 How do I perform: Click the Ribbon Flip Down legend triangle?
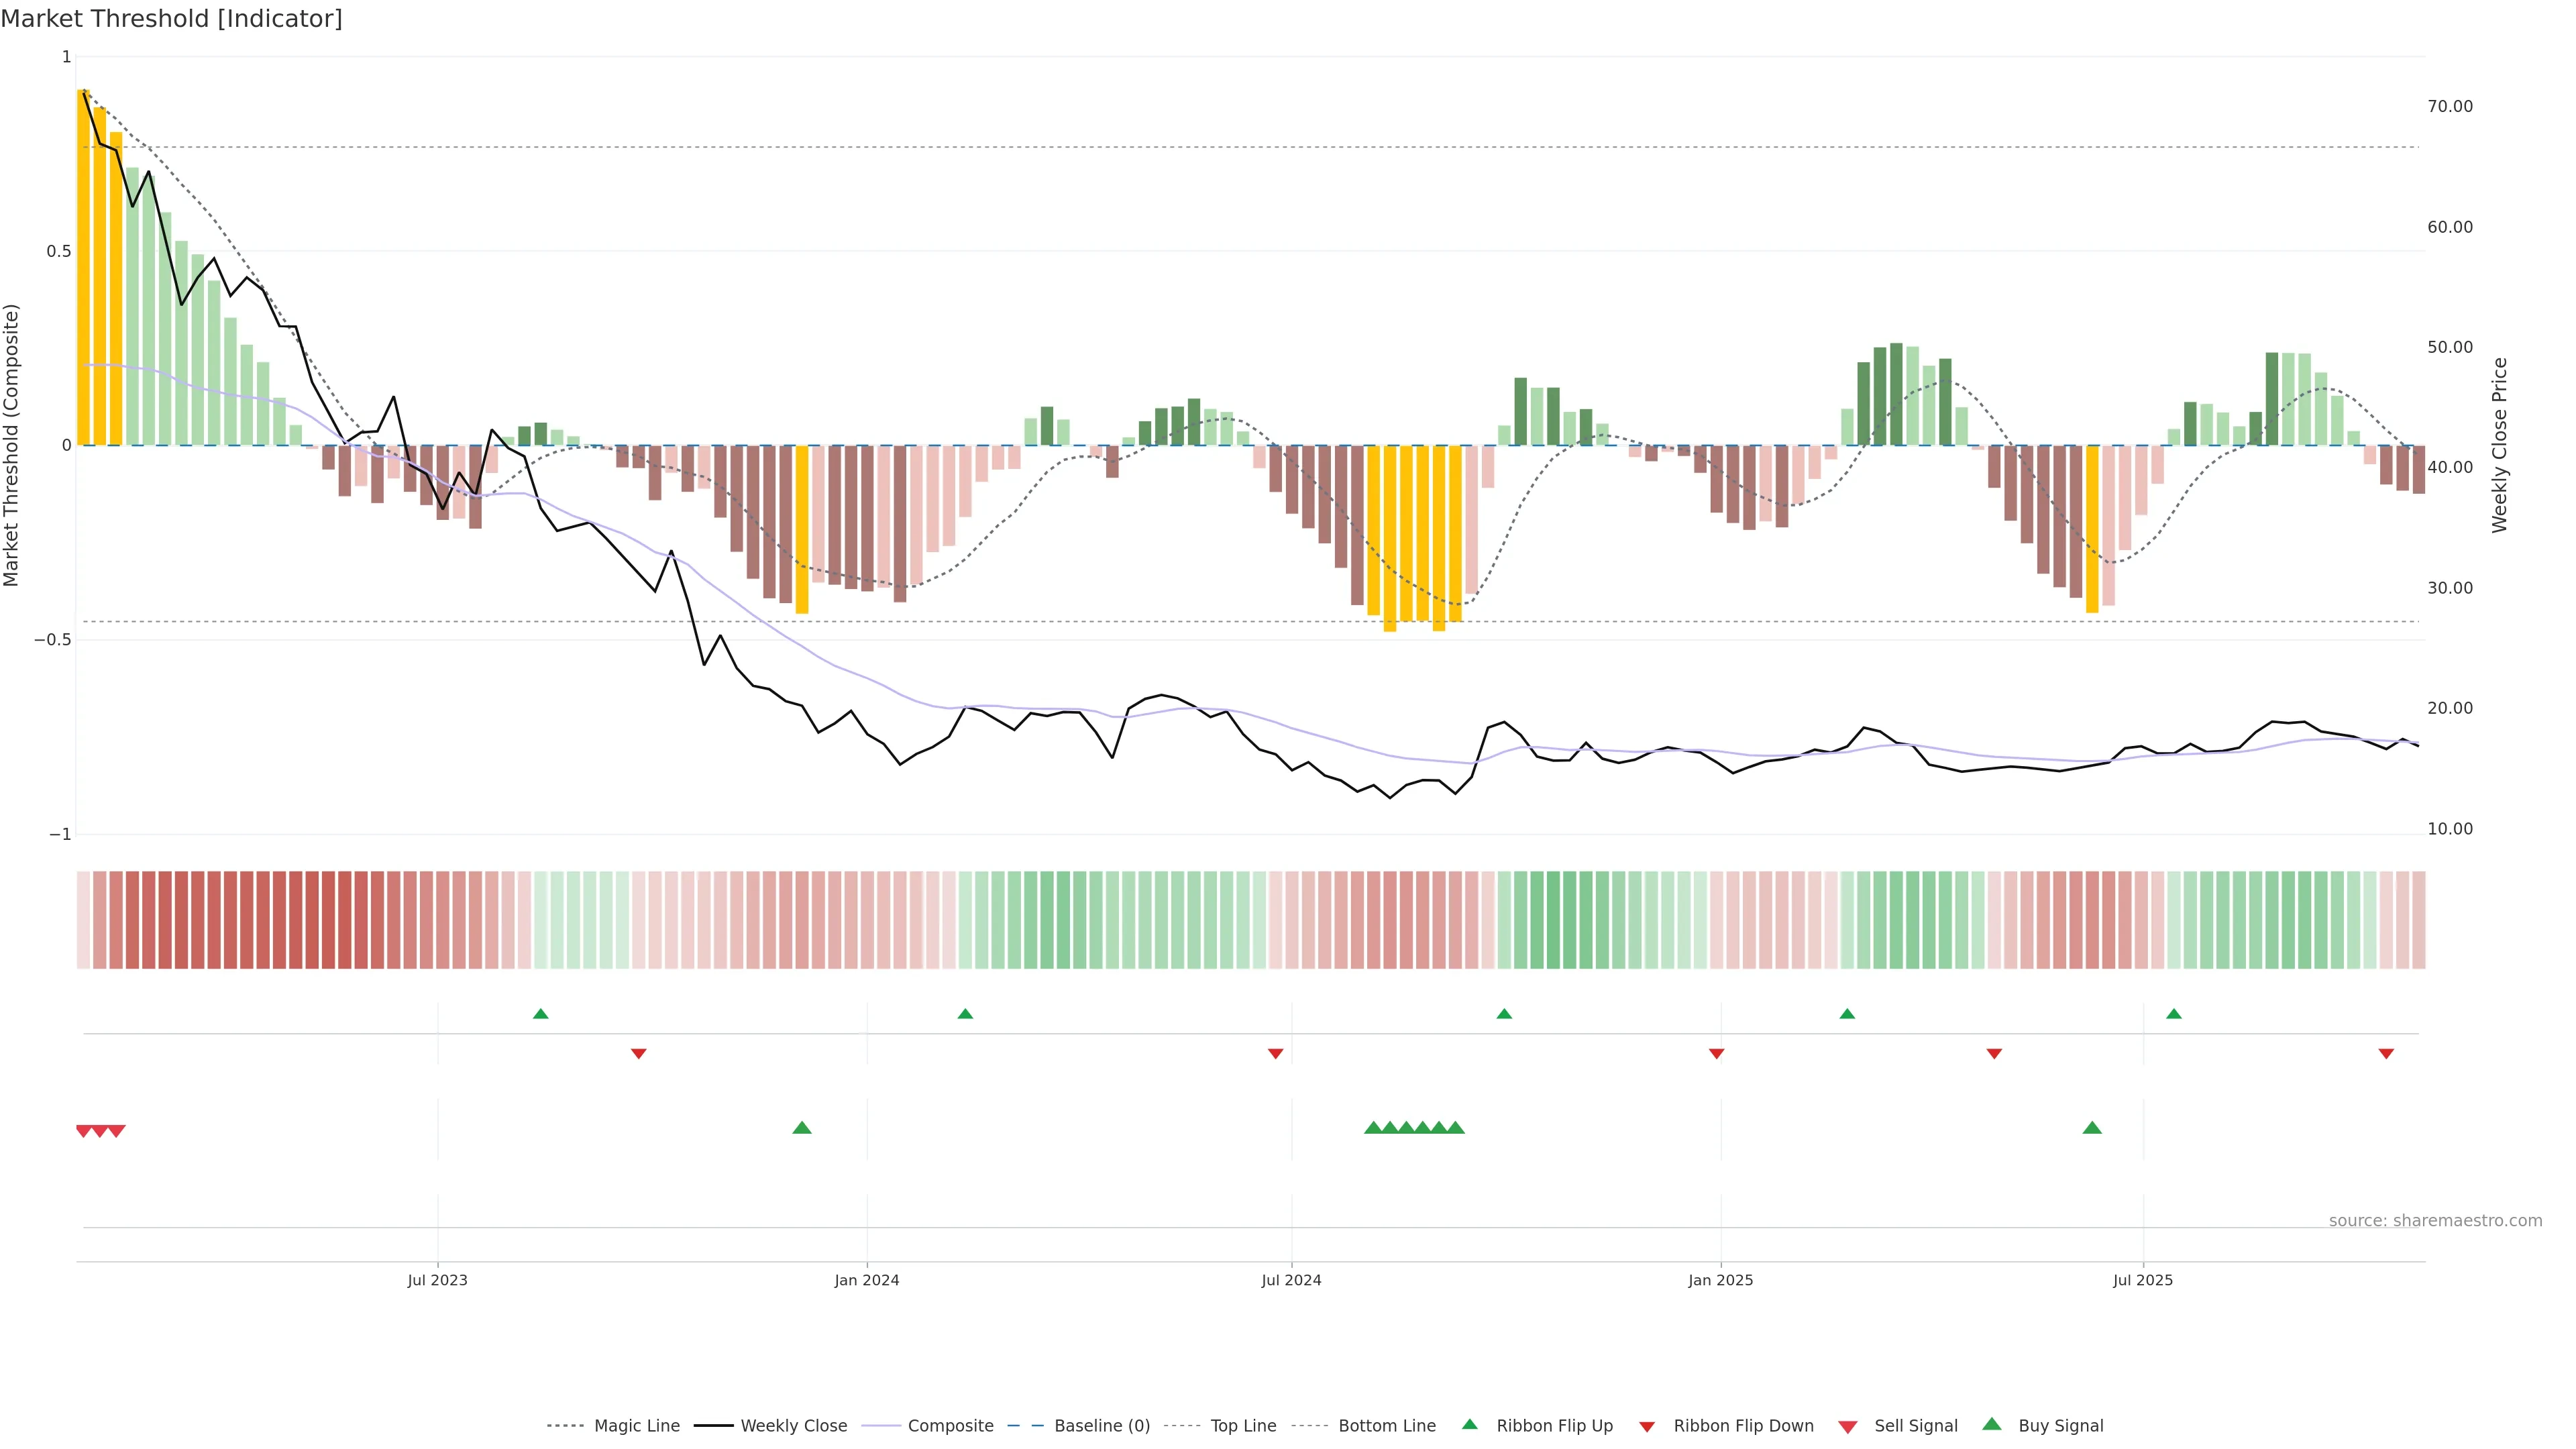point(1646,1426)
